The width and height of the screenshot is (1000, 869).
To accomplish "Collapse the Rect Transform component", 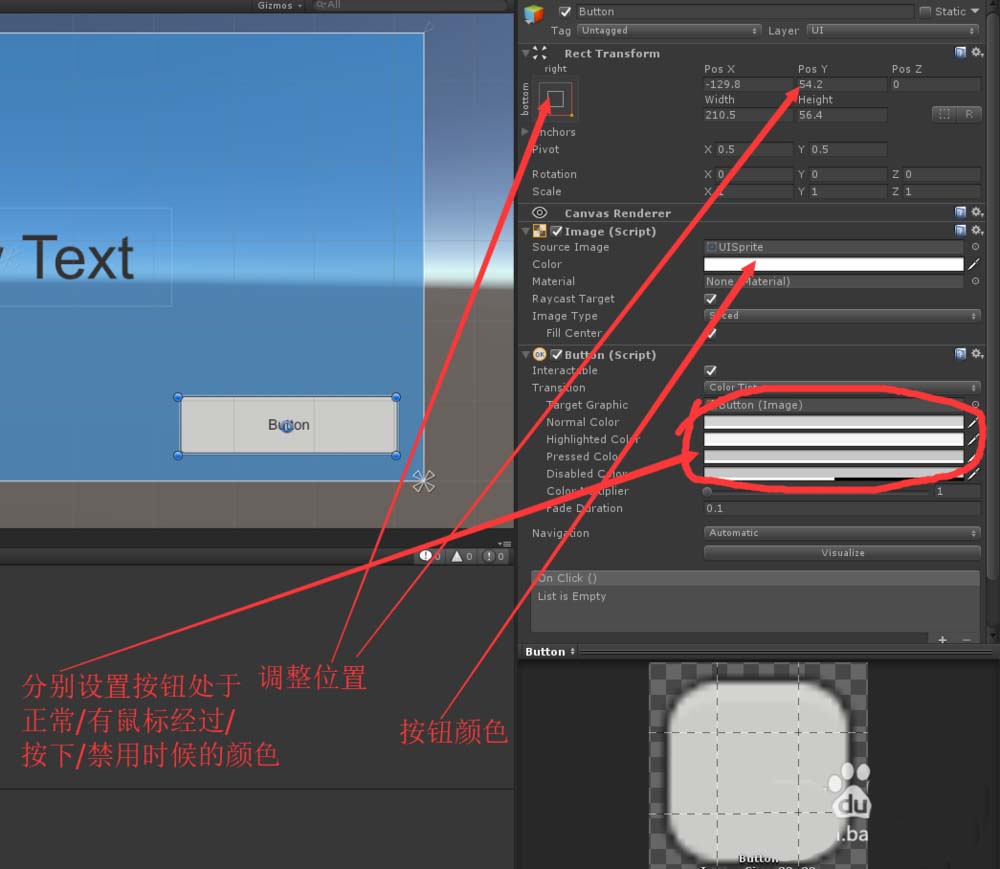I will point(526,53).
